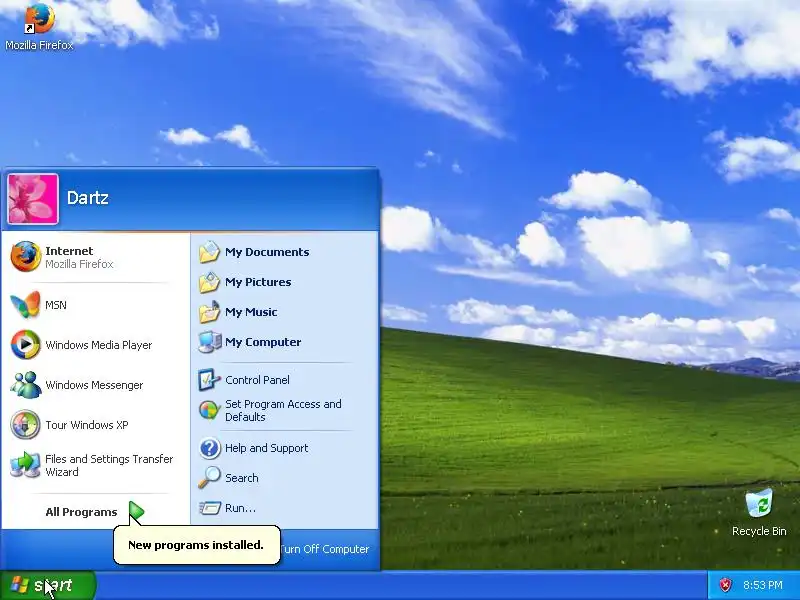The width and height of the screenshot is (800, 600).
Task: Open My Pictures label
Action: 258,282
